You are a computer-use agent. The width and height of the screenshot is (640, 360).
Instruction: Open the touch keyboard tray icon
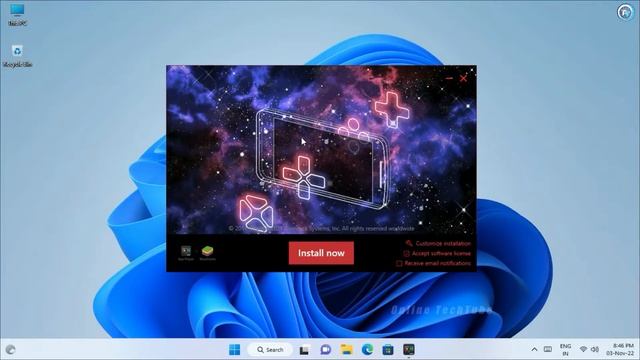click(548, 349)
